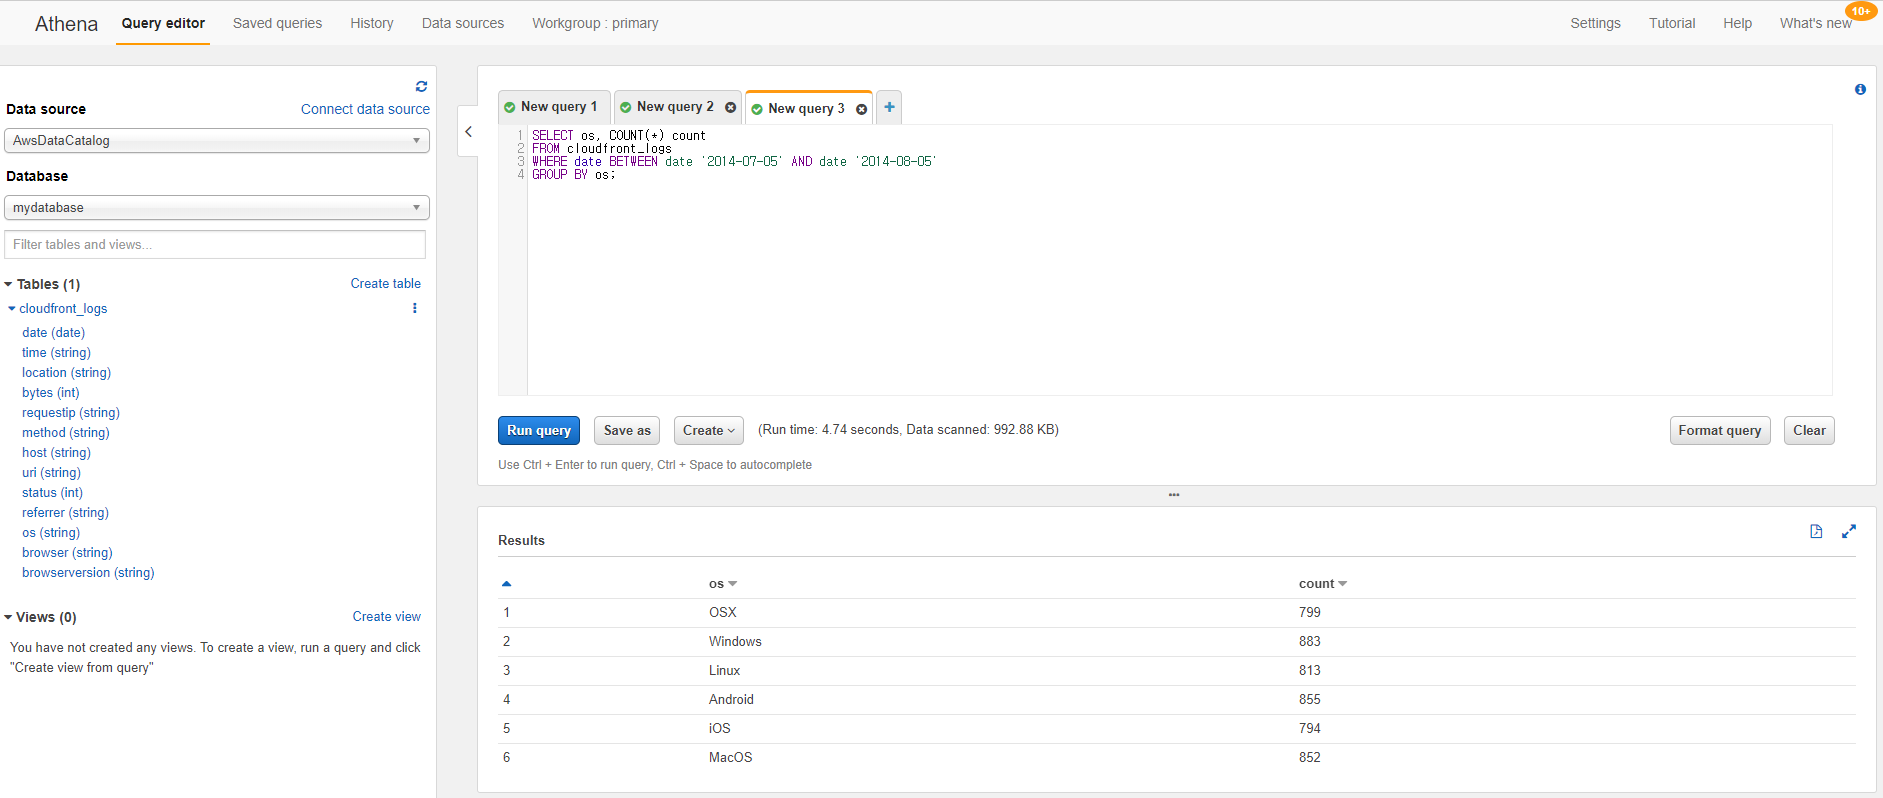
Task: Switch to the Query editor tab
Action: (163, 23)
